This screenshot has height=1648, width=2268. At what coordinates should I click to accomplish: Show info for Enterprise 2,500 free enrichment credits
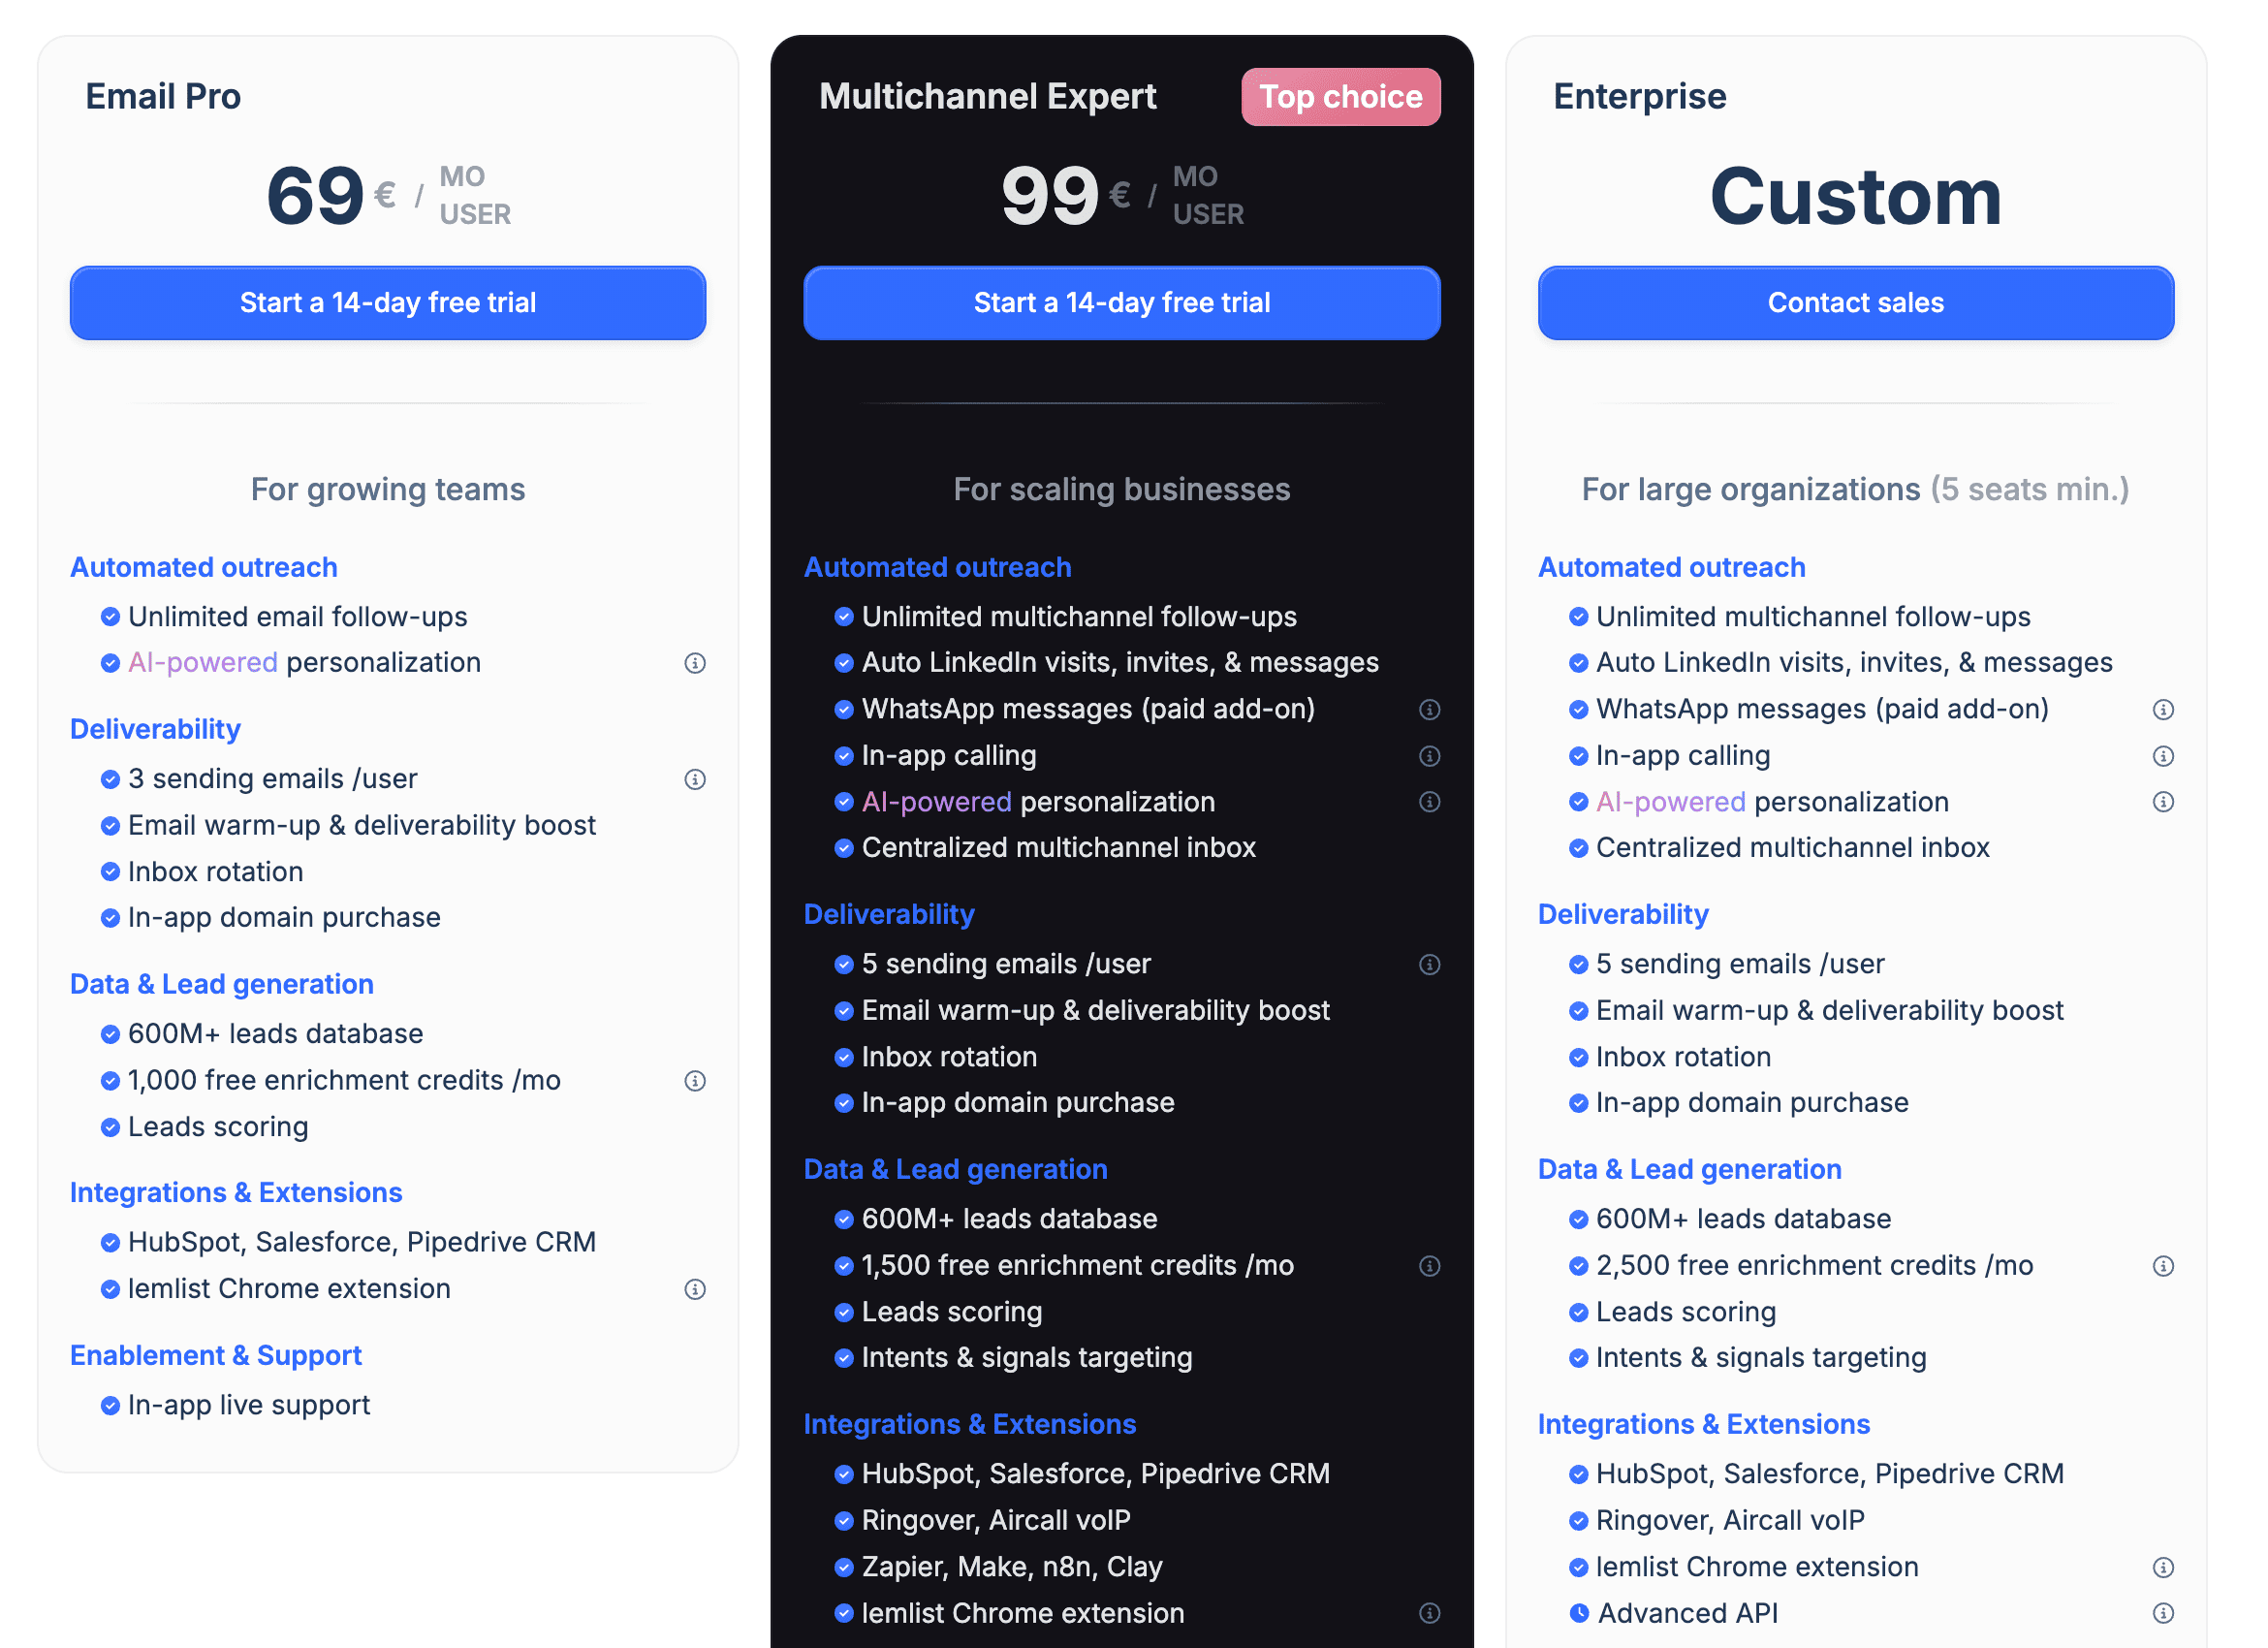pos(2163,1266)
